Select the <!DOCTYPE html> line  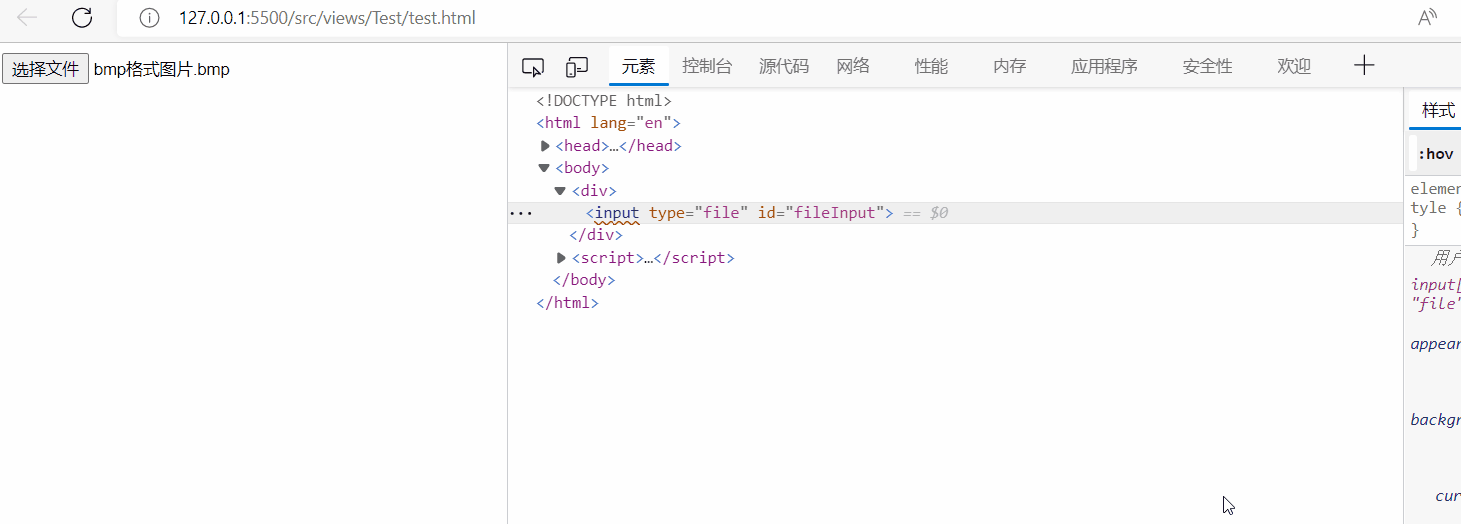tap(604, 101)
